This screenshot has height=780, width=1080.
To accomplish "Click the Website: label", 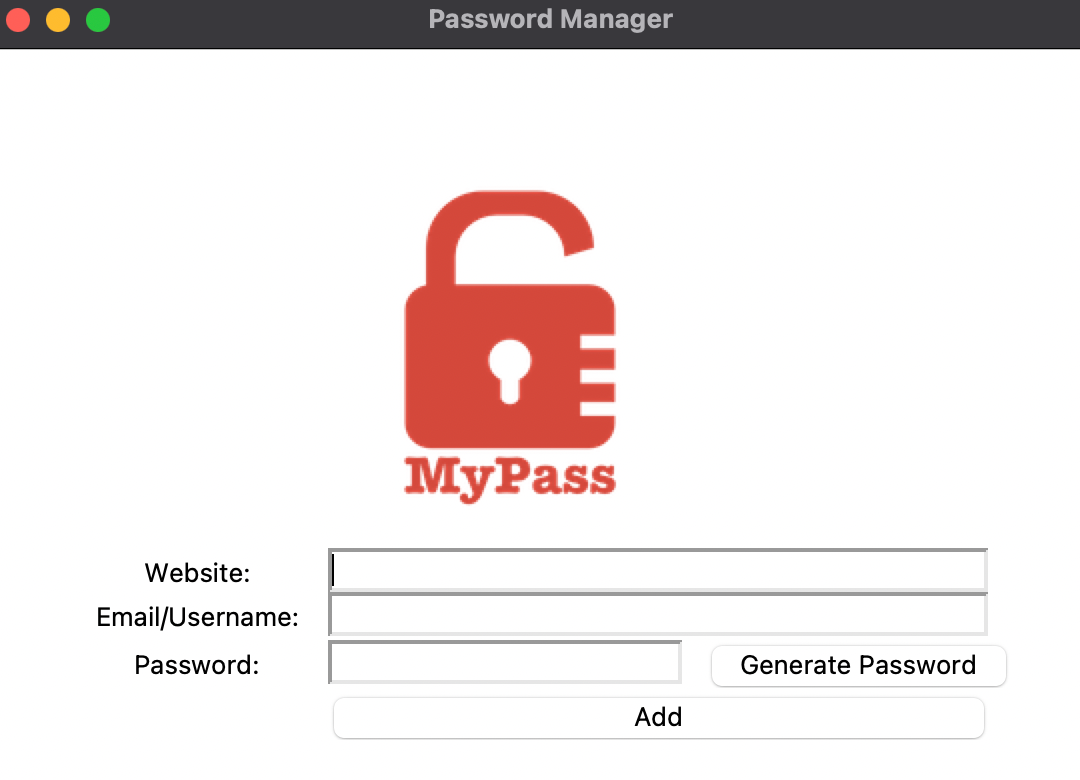I will pyautogui.click(x=196, y=572).
